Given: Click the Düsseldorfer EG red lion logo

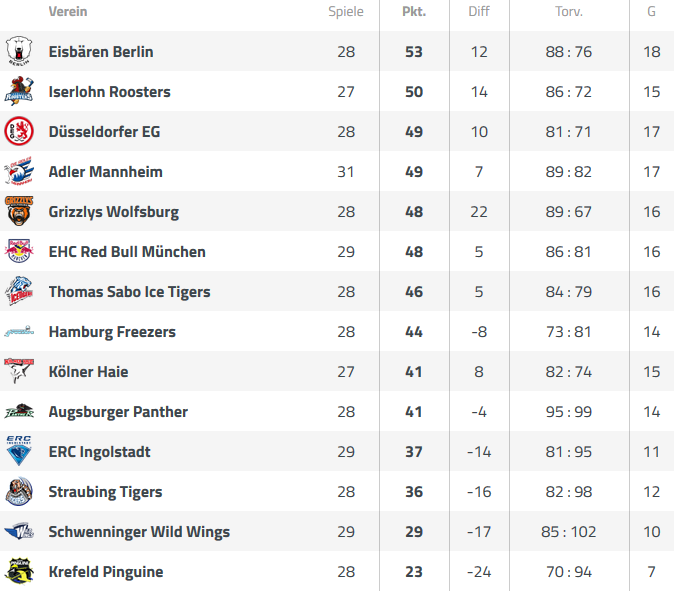Looking at the screenshot, I should tap(19, 131).
